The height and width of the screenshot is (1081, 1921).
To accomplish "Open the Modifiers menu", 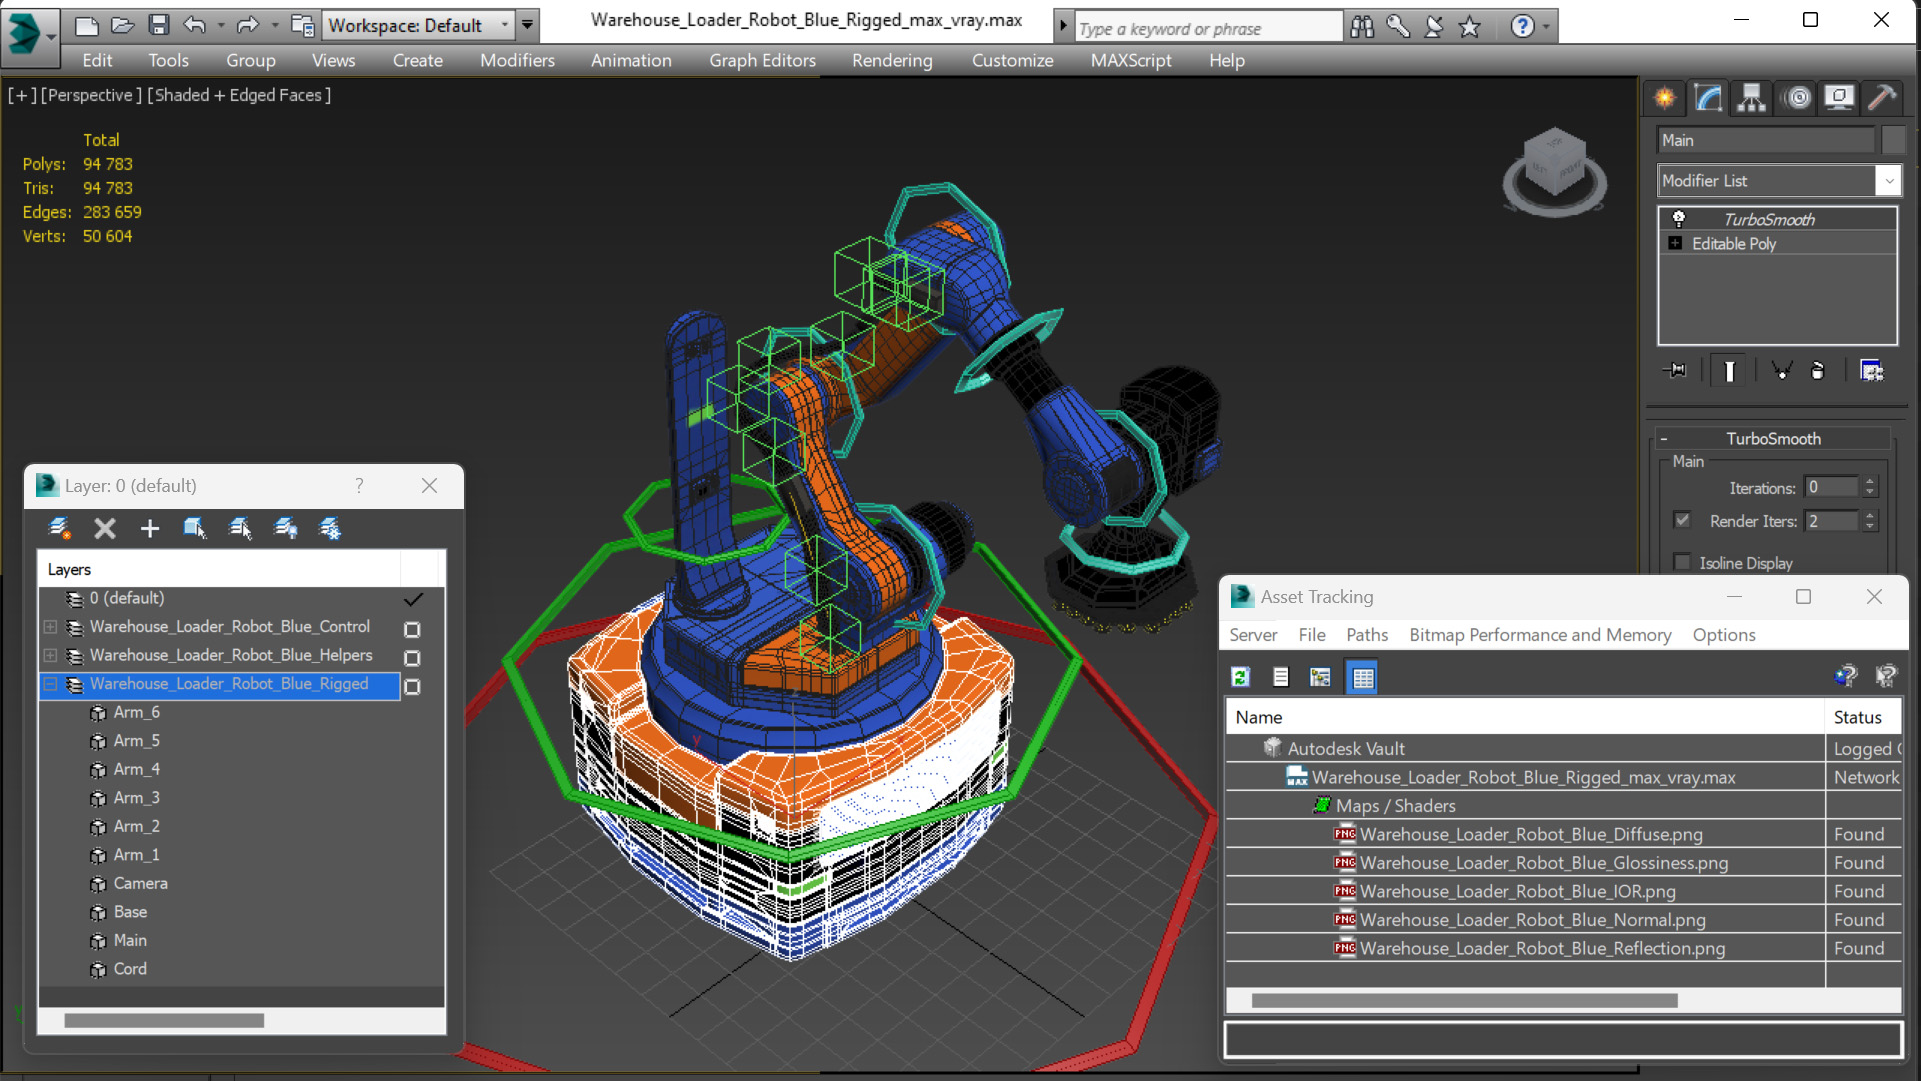I will (517, 60).
